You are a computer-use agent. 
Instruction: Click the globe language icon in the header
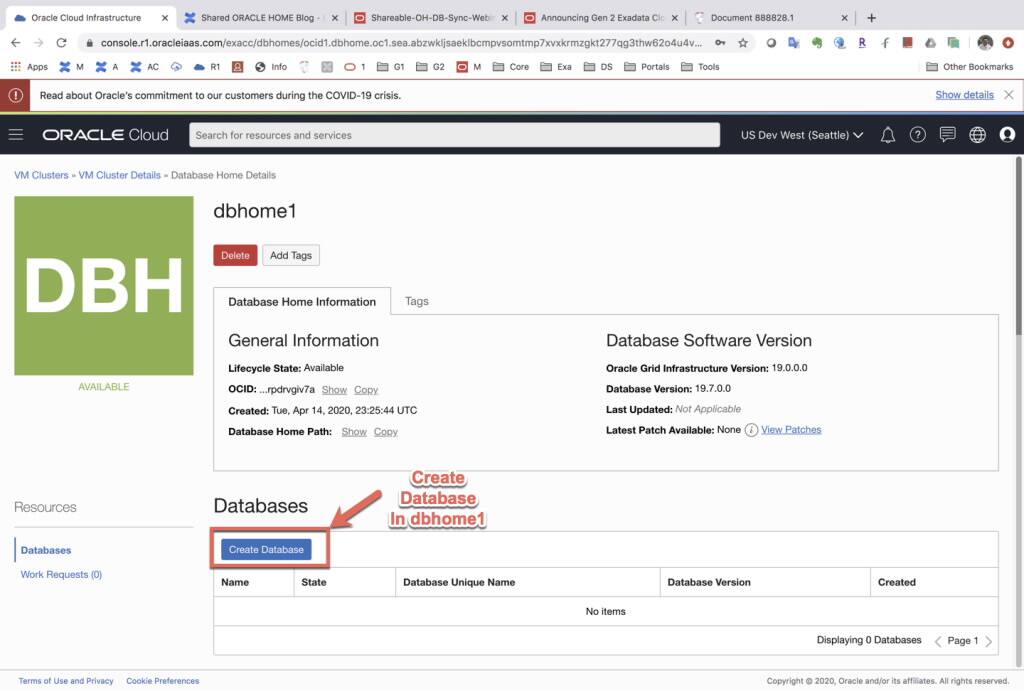(x=977, y=134)
